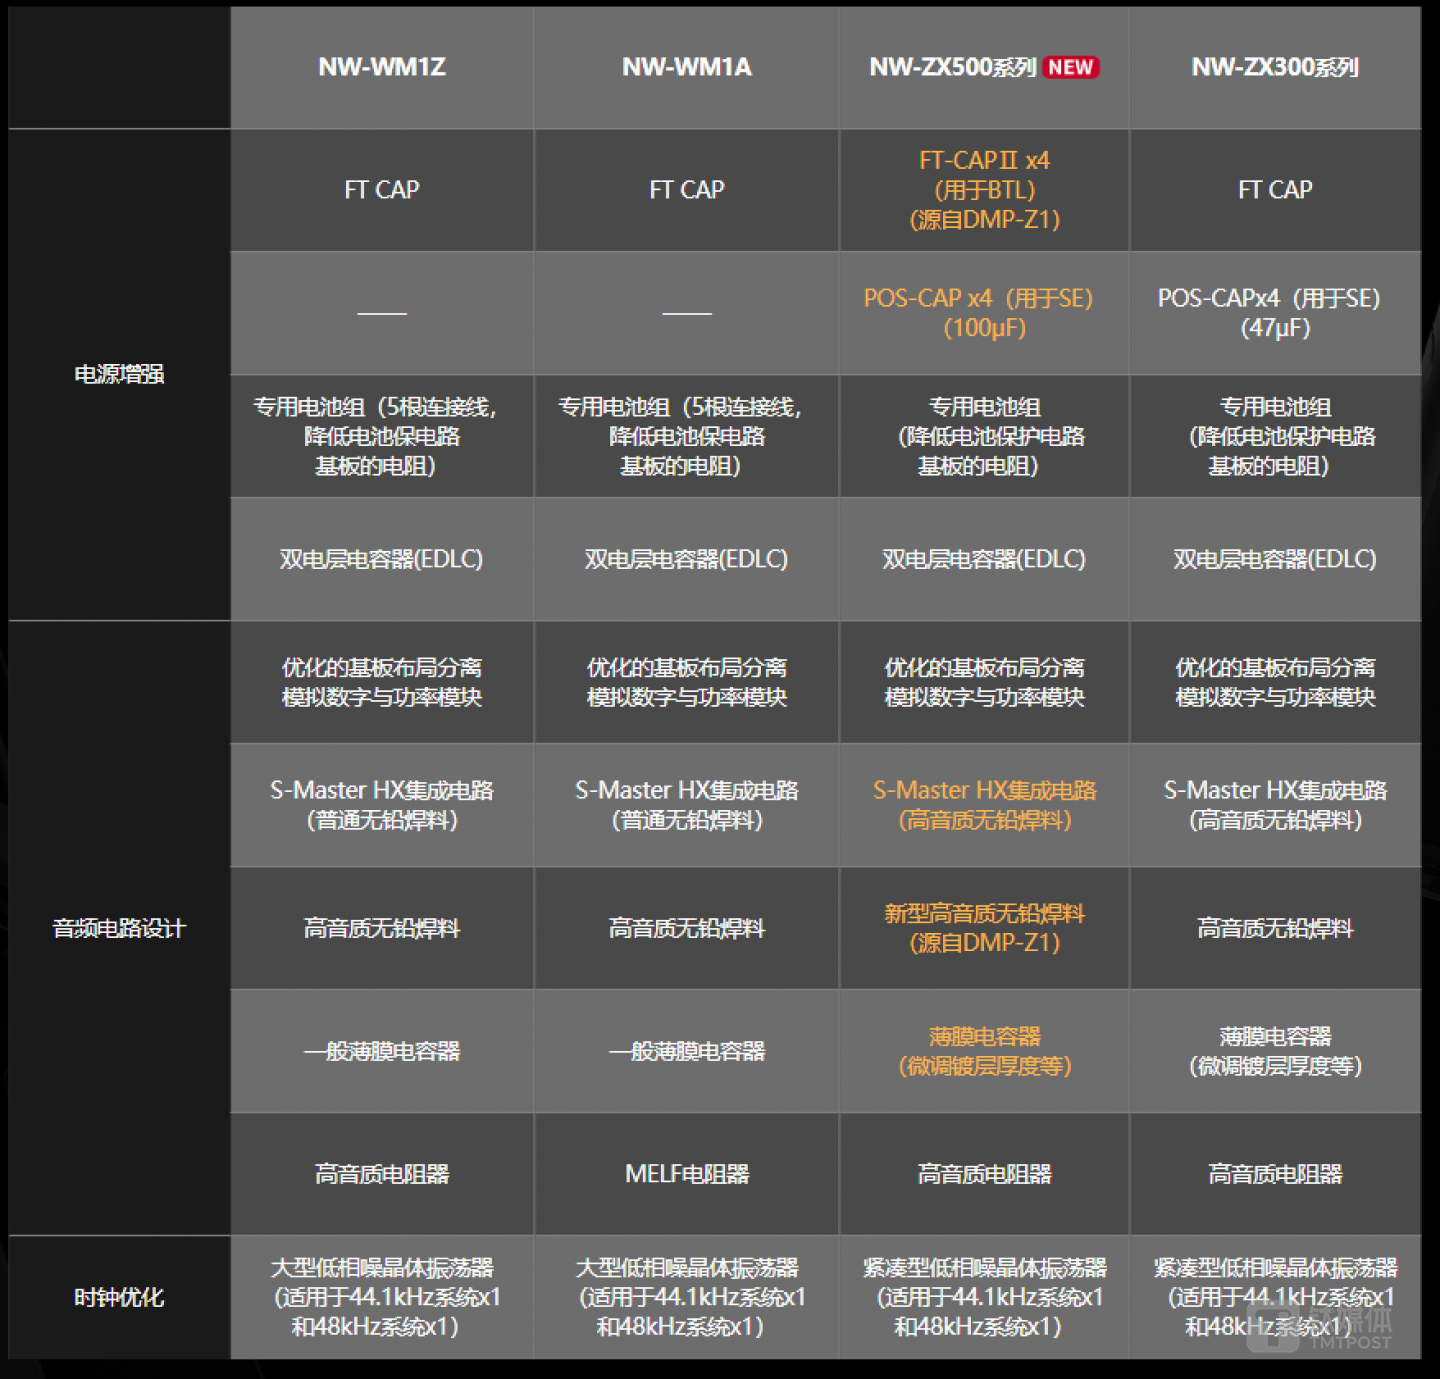Select 紧凑型低相噪晶体振荡器 cell under NW-ZX300系列

click(x=1275, y=1297)
